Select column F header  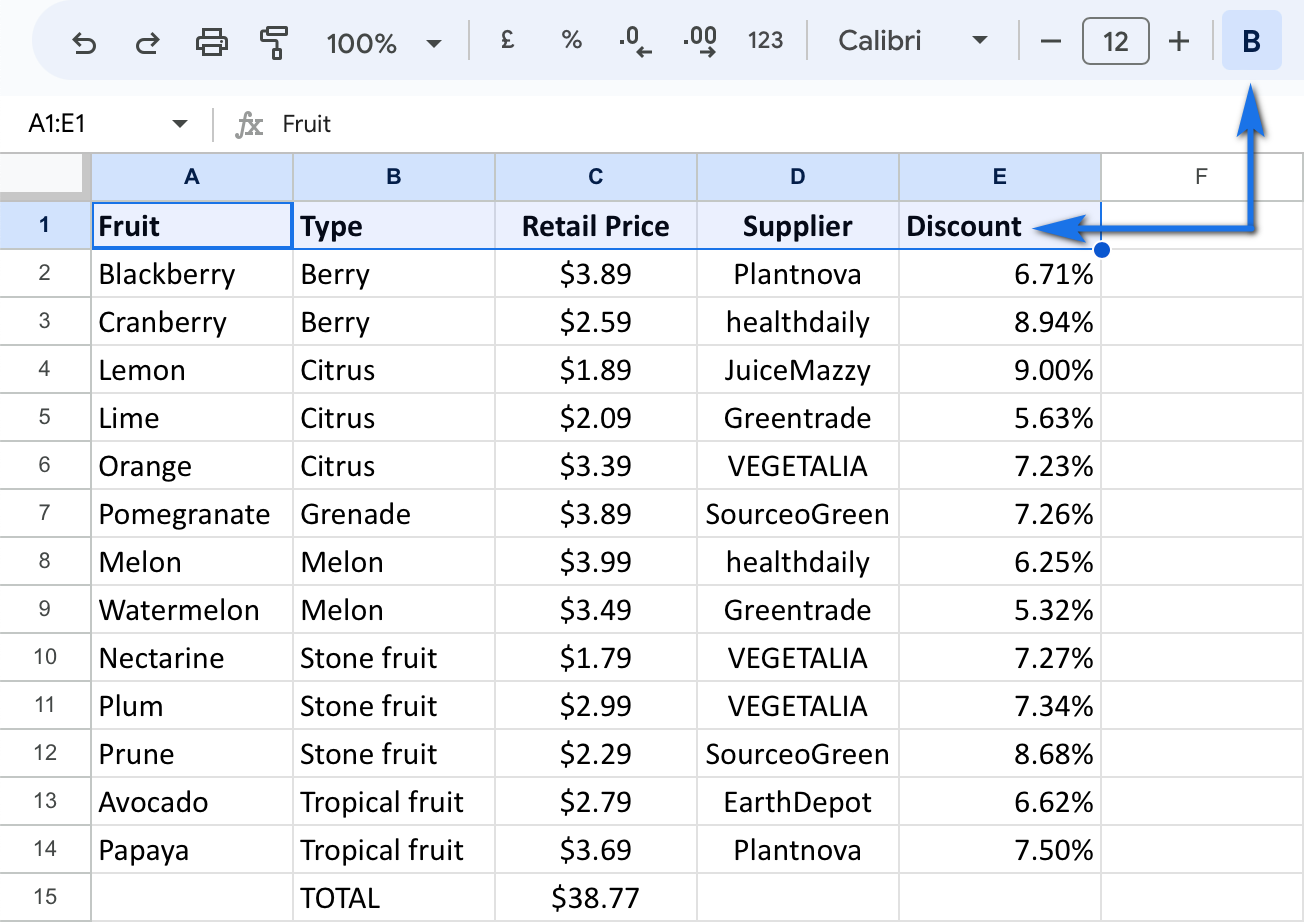(1202, 177)
